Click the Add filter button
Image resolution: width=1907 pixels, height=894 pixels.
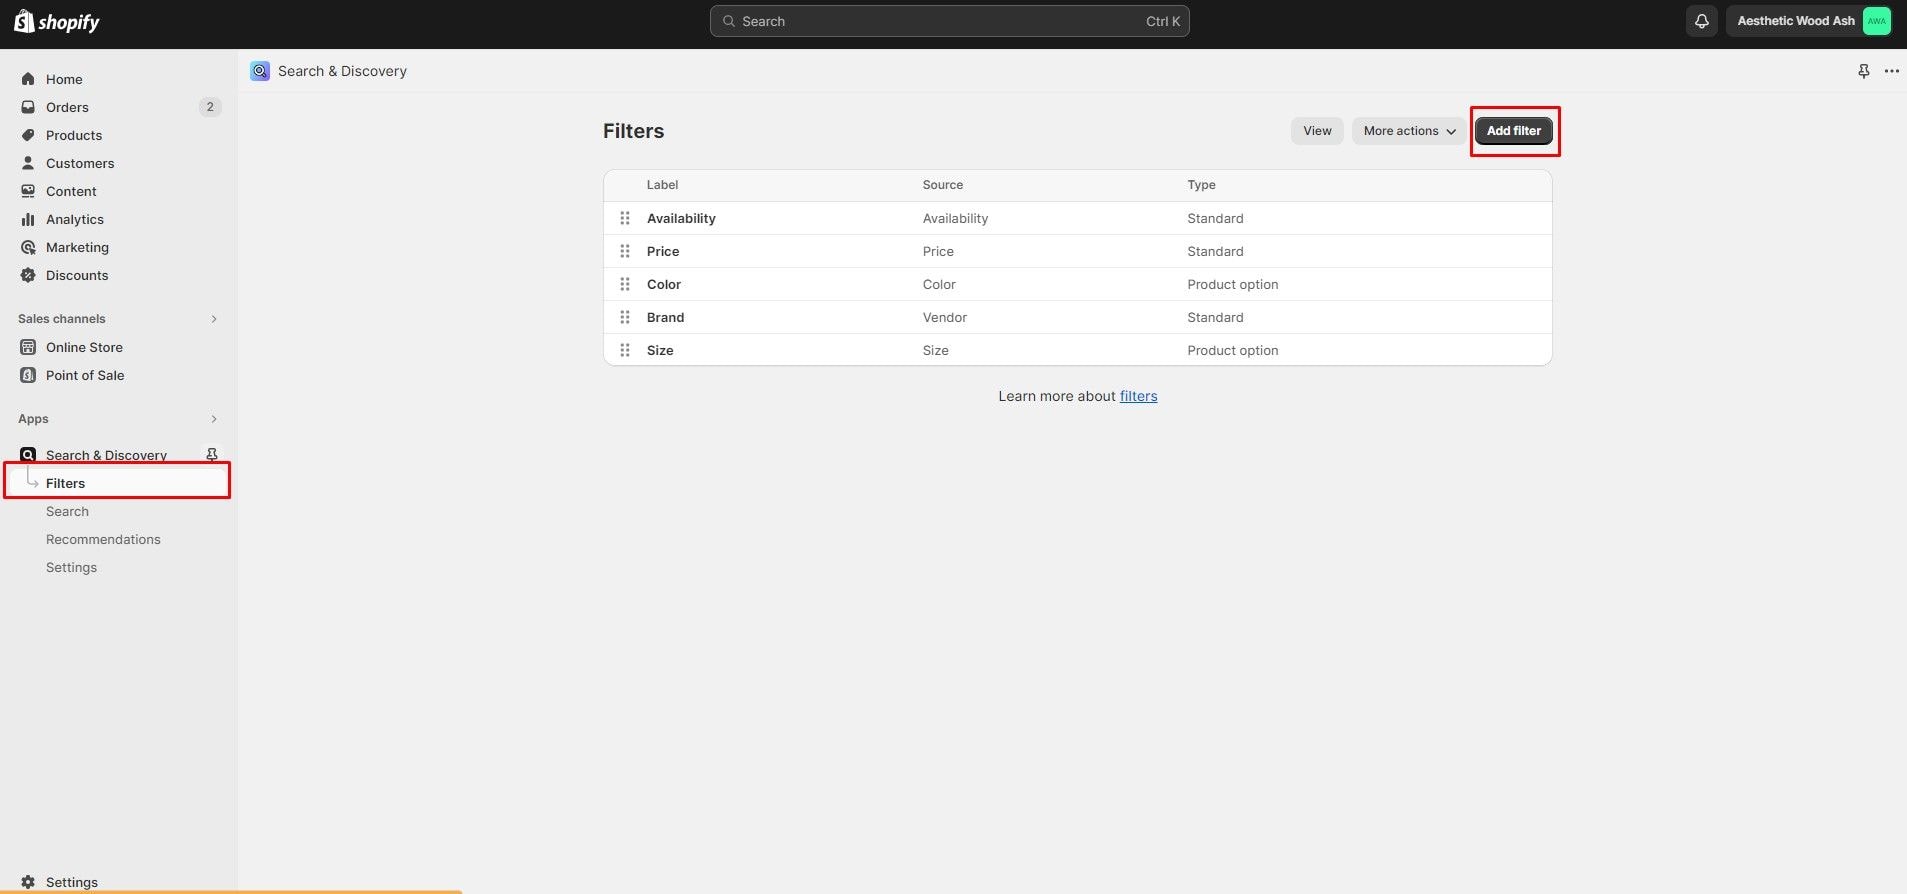pos(1513,131)
